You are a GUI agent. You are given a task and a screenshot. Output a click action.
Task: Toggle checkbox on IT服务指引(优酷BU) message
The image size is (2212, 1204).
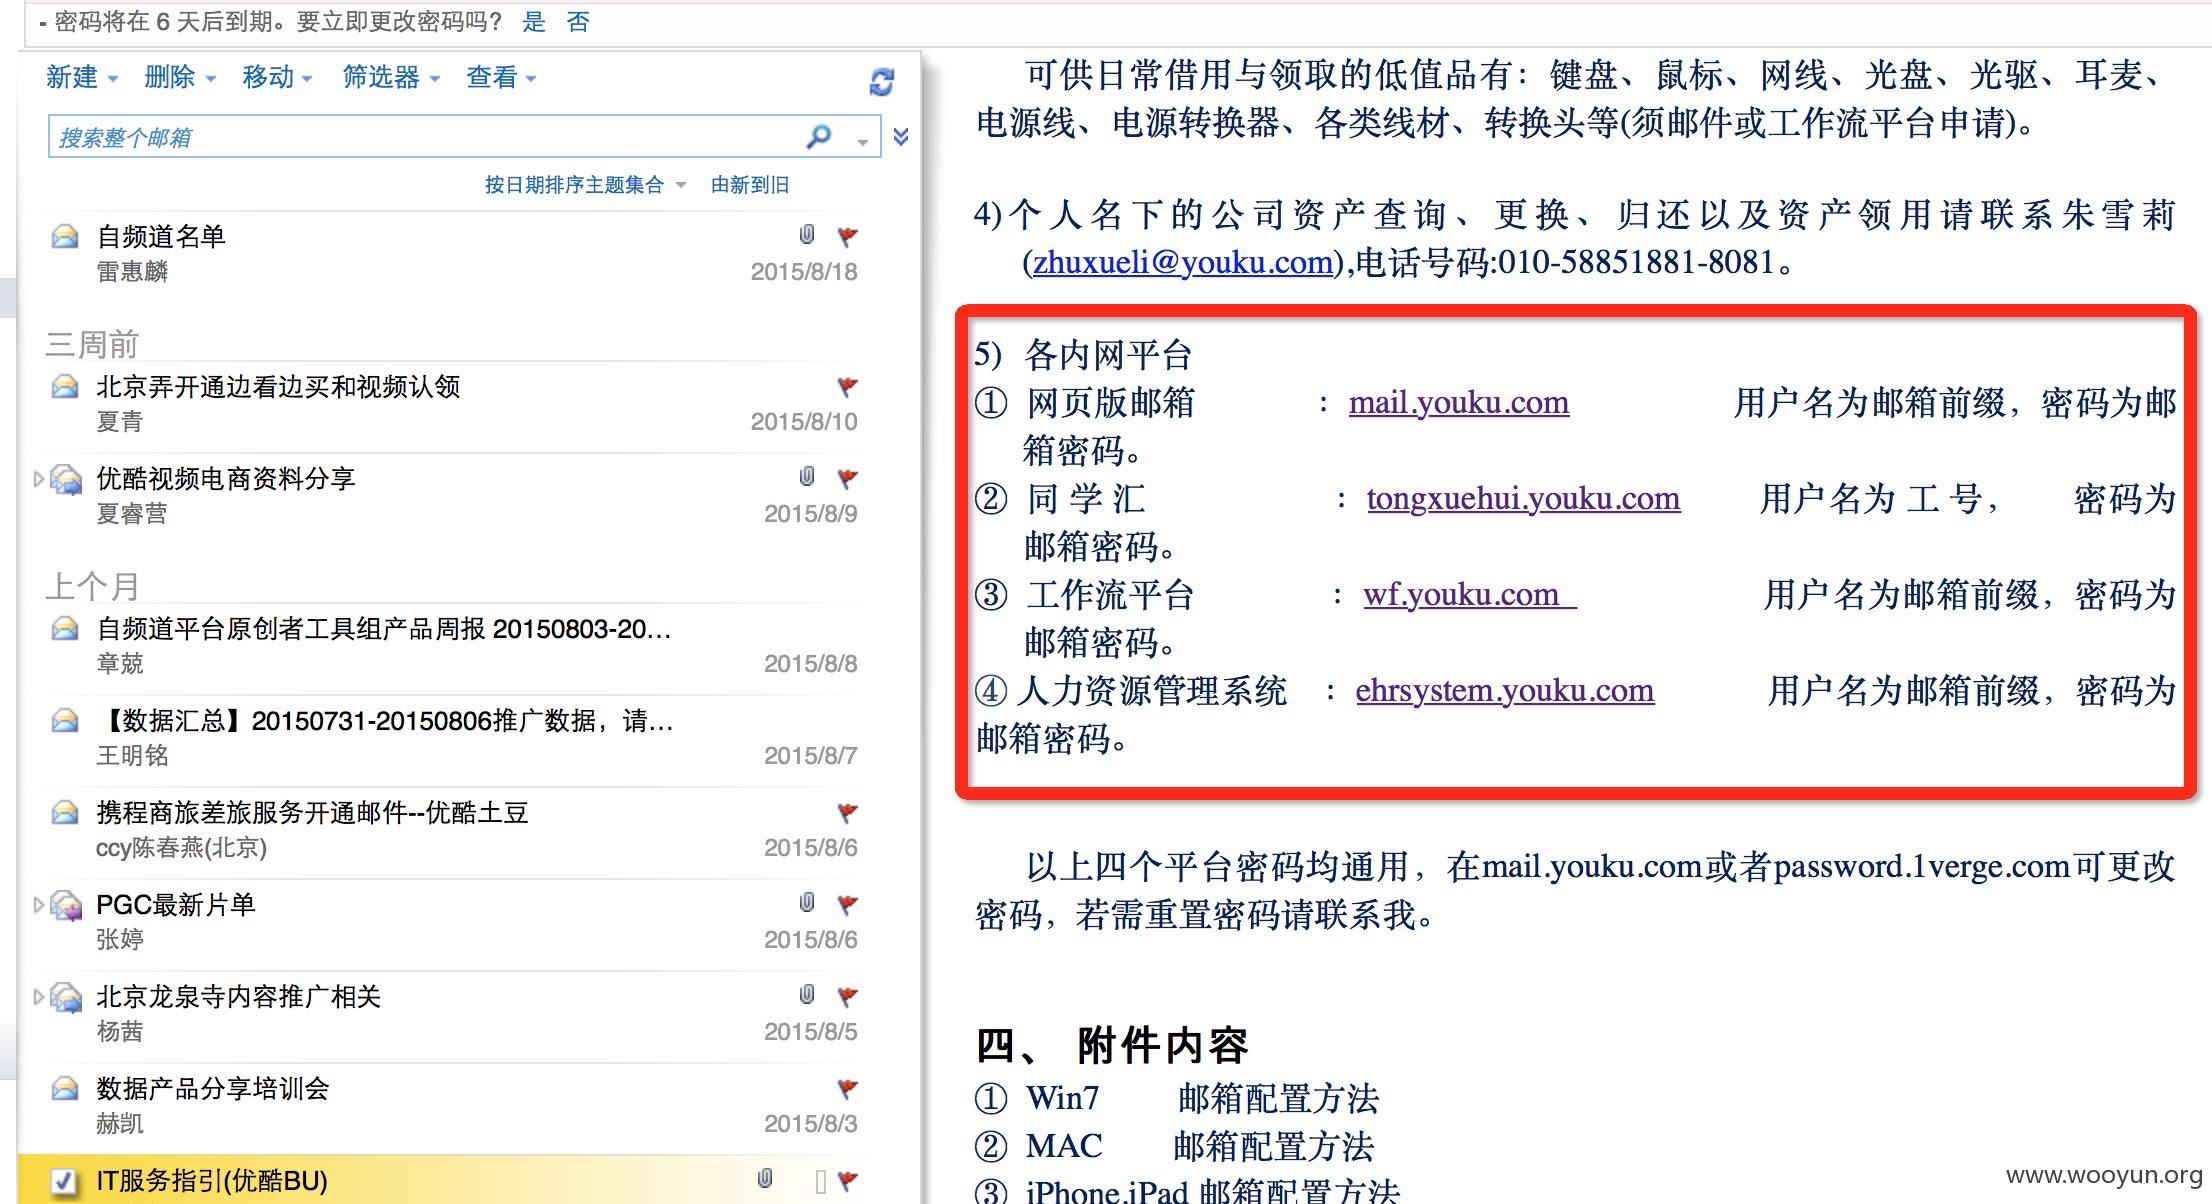(64, 1181)
